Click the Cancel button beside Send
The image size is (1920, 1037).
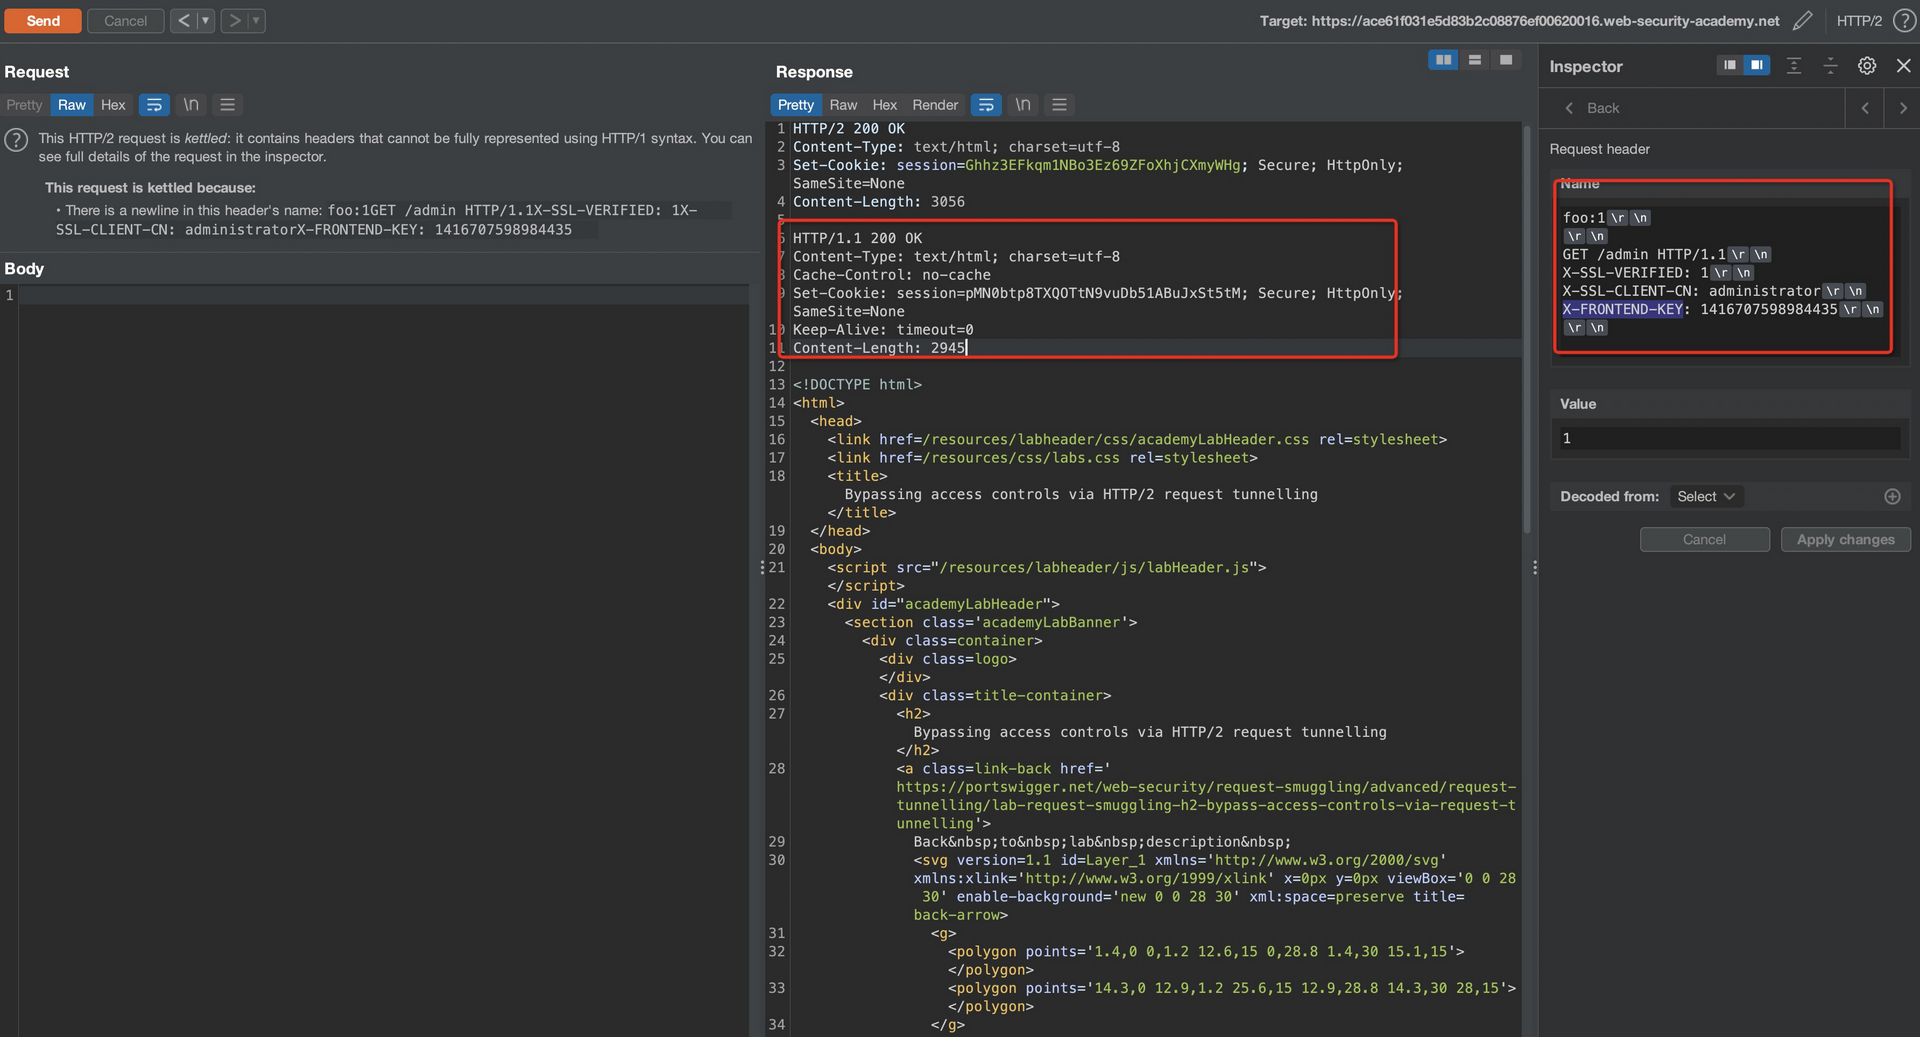[126, 21]
